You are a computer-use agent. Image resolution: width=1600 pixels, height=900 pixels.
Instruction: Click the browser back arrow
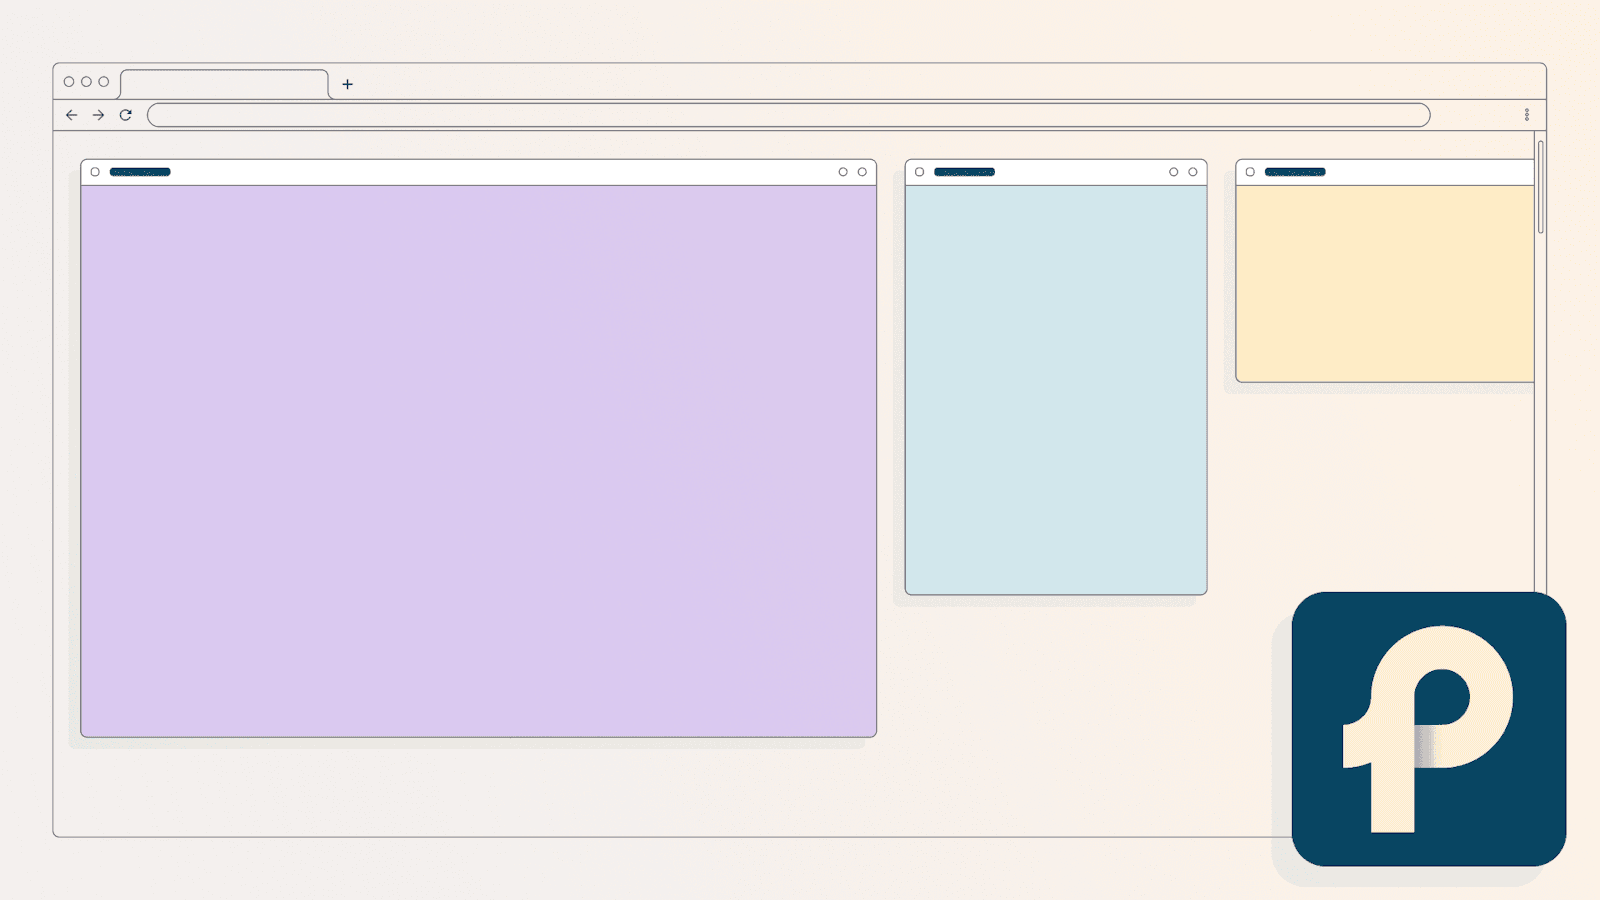[71, 115]
